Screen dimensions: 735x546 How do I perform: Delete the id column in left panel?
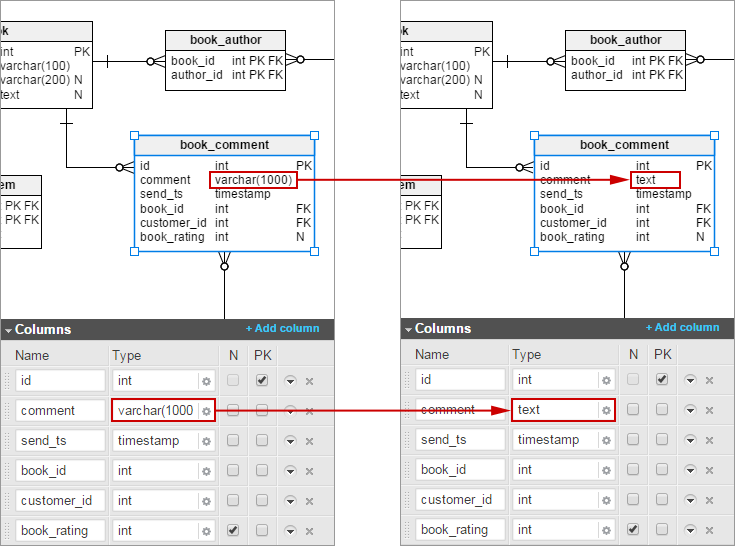pos(309,381)
